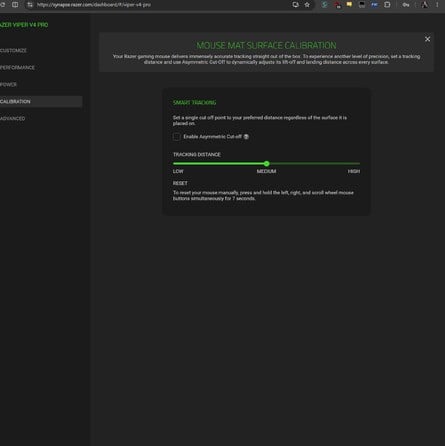Open the Performance sidebar section

[17, 68]
